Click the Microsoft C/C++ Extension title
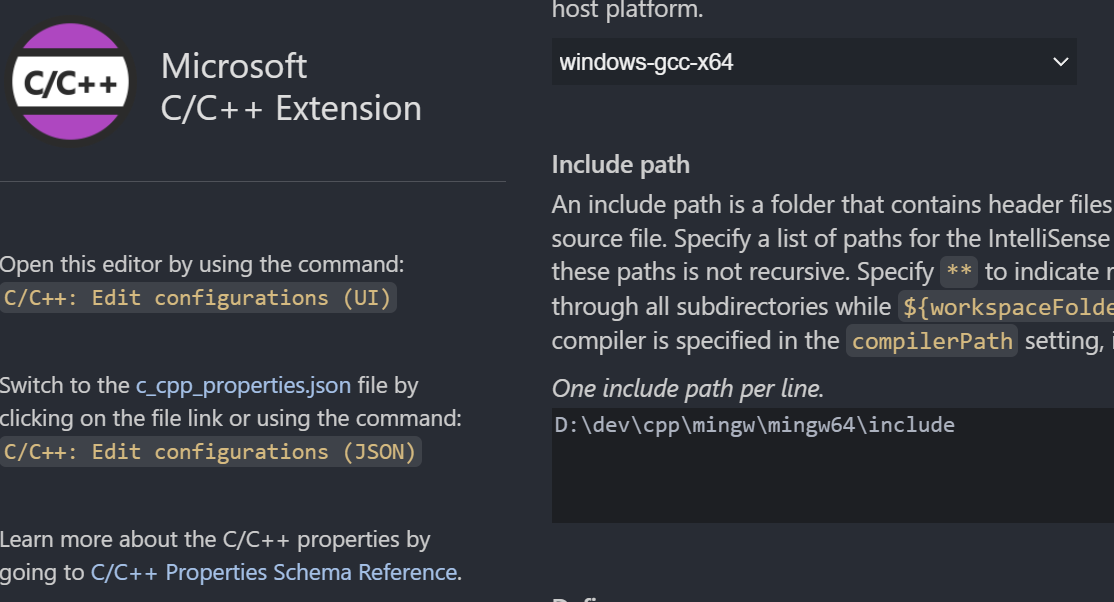 click(291, 87)
